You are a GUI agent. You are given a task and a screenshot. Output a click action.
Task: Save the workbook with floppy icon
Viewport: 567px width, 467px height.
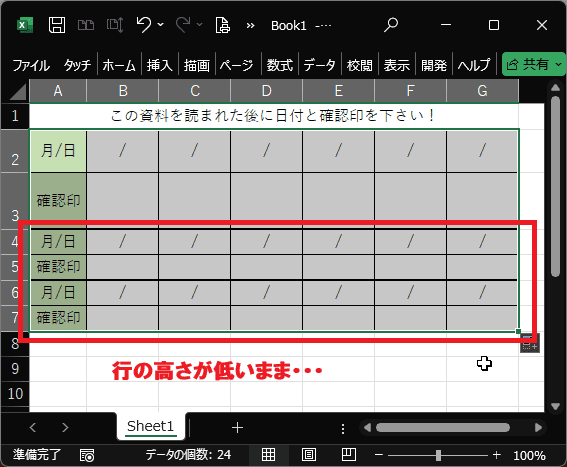coord(57,25)
